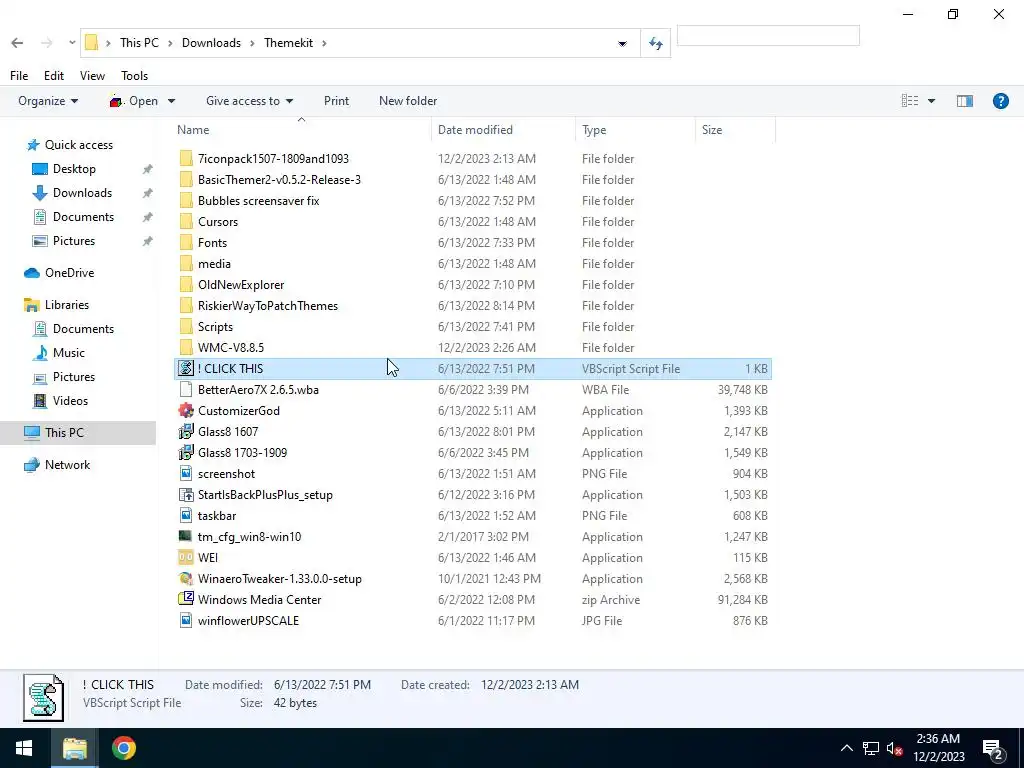Sort by the Date modified column header

504,130
